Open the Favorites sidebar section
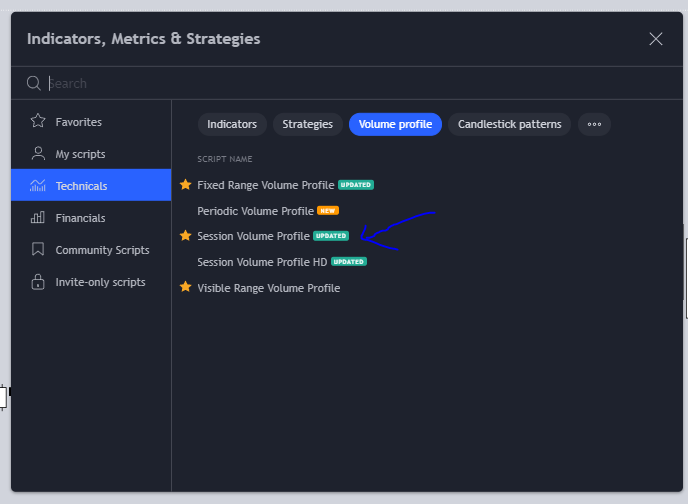Screen dimensions: 688x504 pos(91,122)
